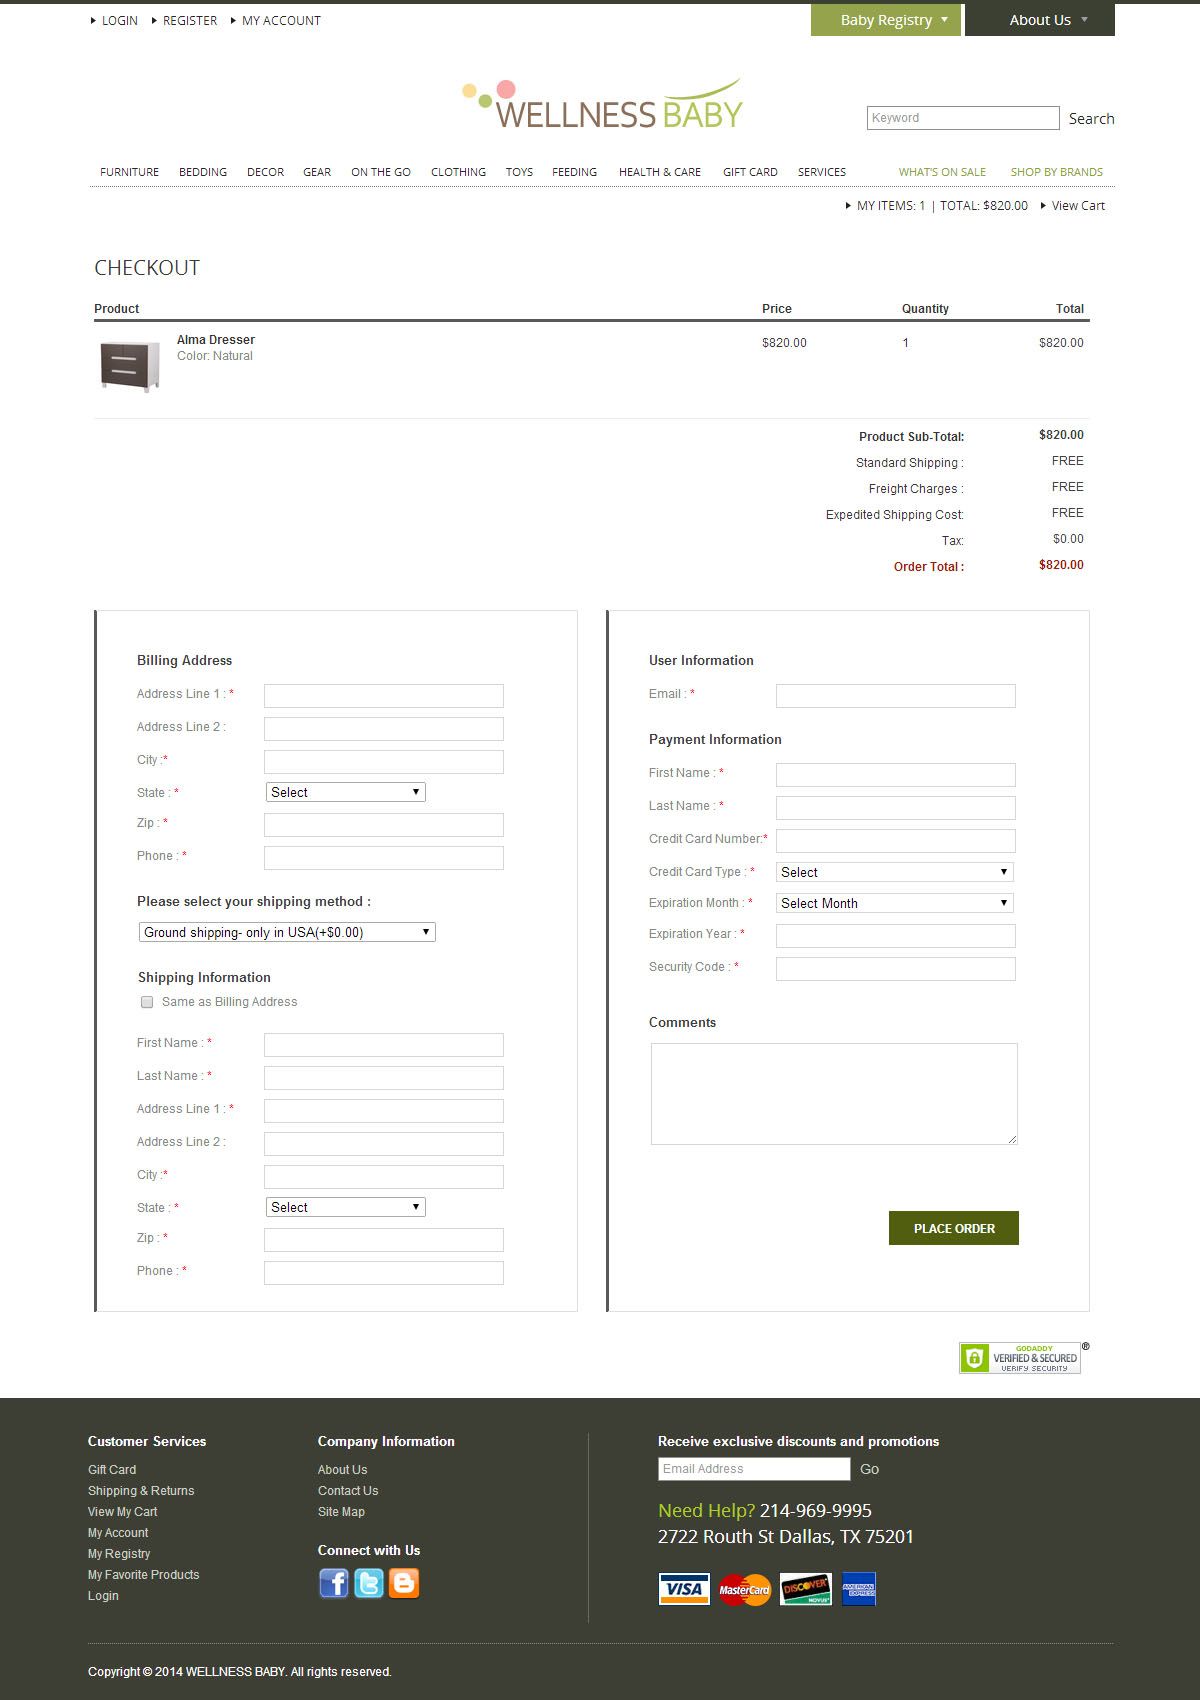This screenshot has height=1700, width=1200.
Task: Click the Discover card logo
Action: 806,1589
